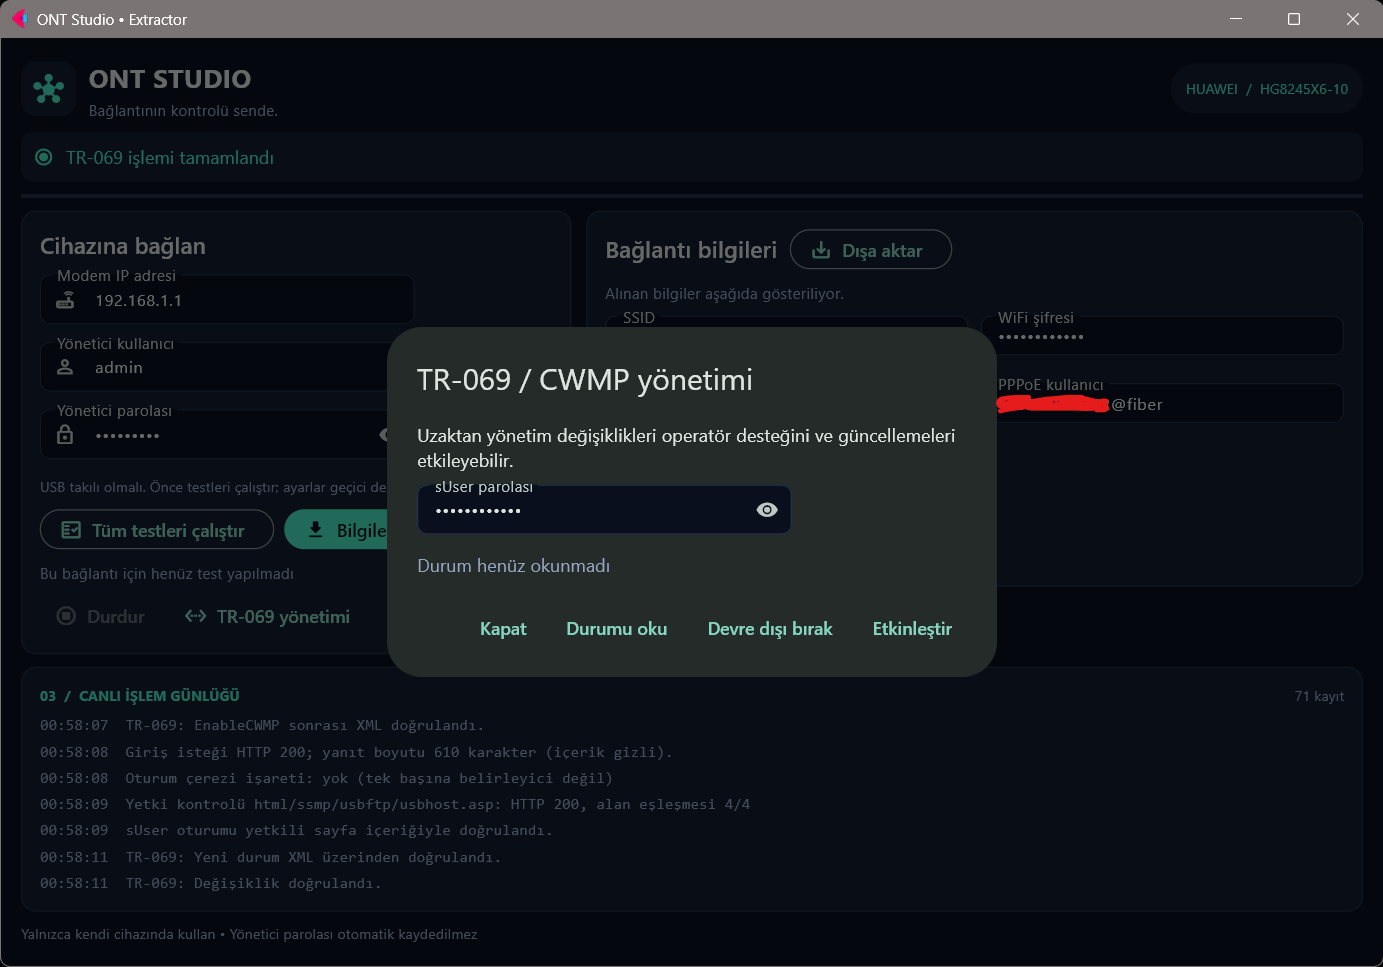Image resolution: width=1383 pixels, height=967 pixels.
Task: Click the Modem IP adresi field
Action: (227, 300)
